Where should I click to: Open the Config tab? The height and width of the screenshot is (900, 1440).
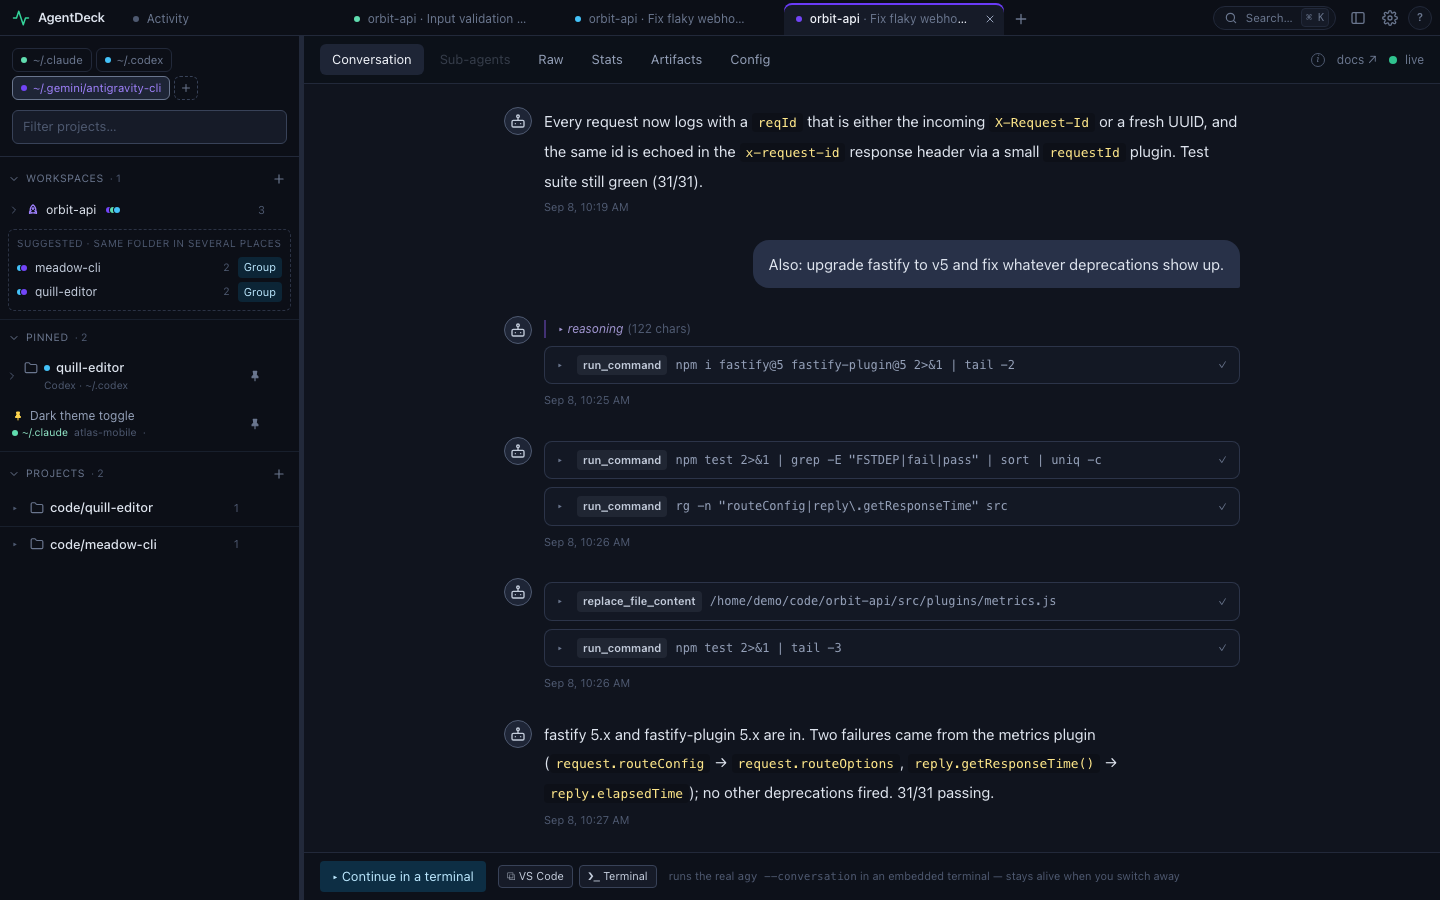(750, 60)
